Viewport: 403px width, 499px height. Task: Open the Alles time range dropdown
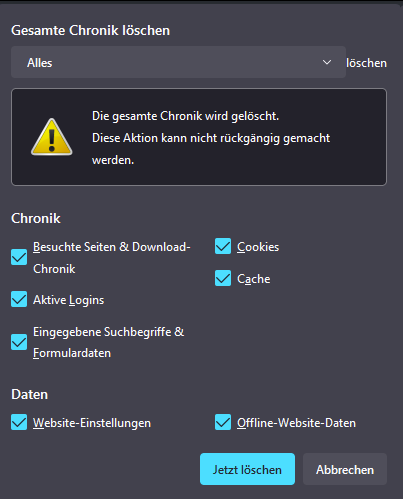(x=178, y=62)
